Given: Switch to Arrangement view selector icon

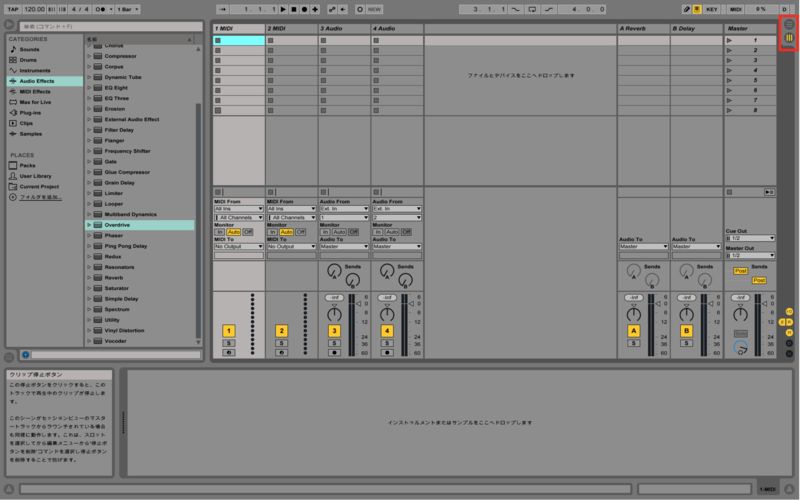Looking at the screenshot, I should coord(789,24).
